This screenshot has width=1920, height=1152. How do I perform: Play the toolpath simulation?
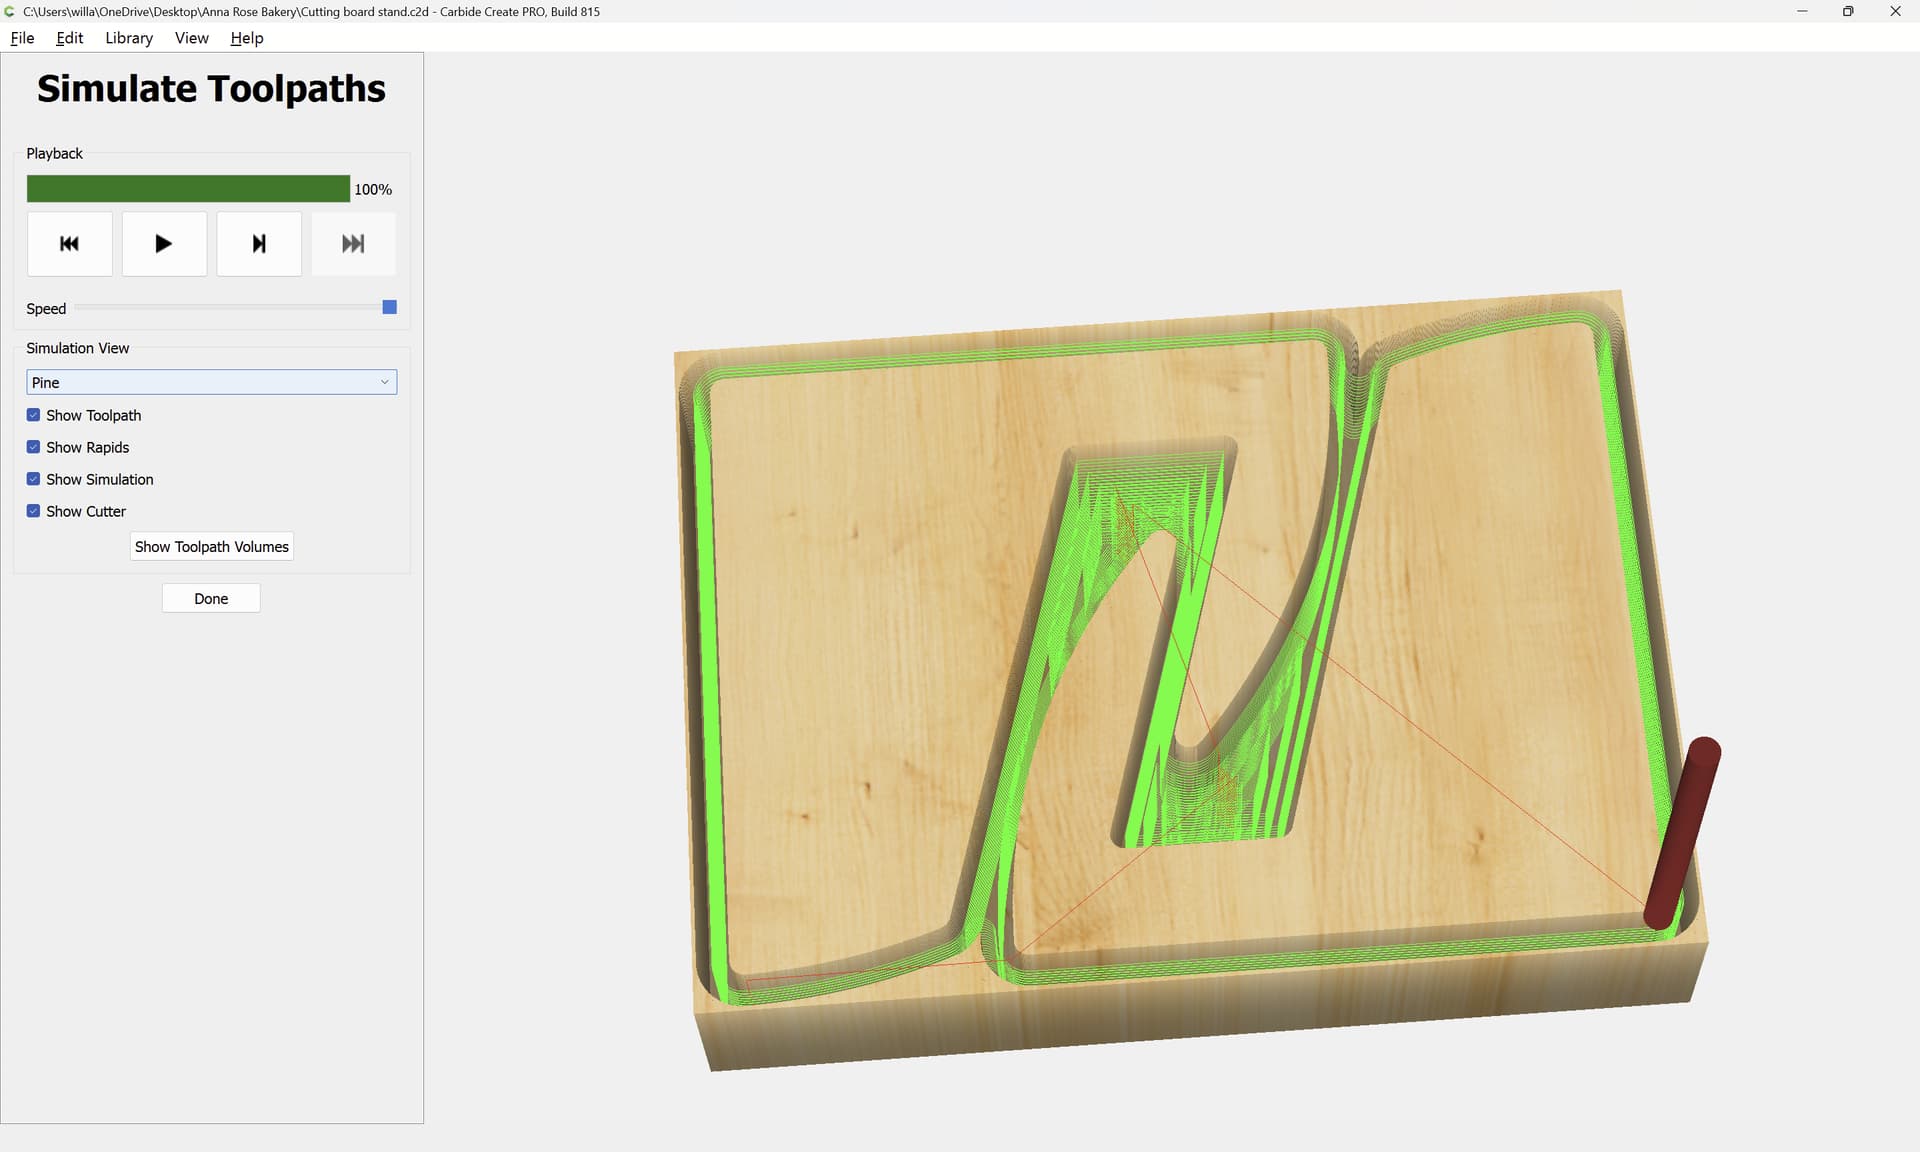click(164, 243)
